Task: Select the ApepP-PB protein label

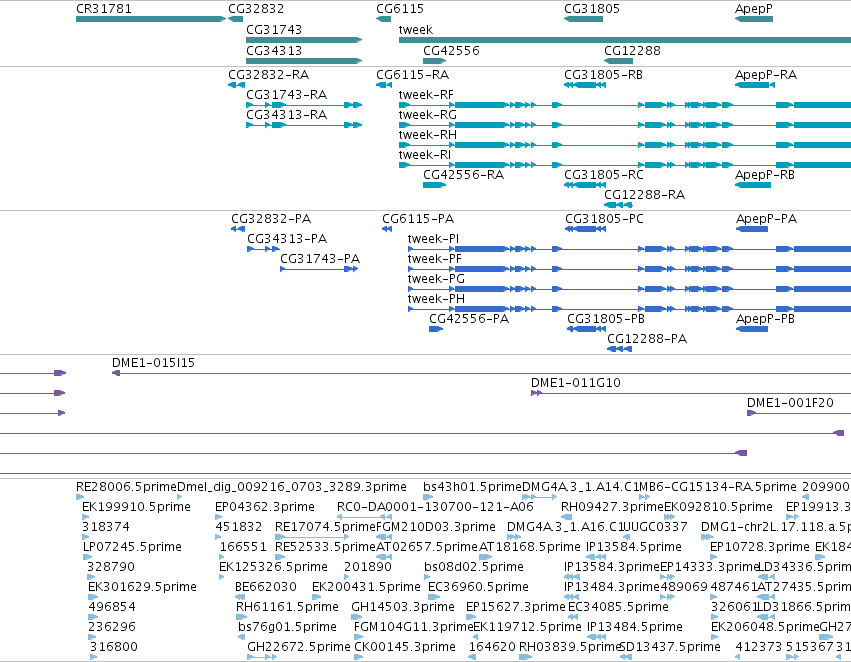Action: (x=765, y=319)
